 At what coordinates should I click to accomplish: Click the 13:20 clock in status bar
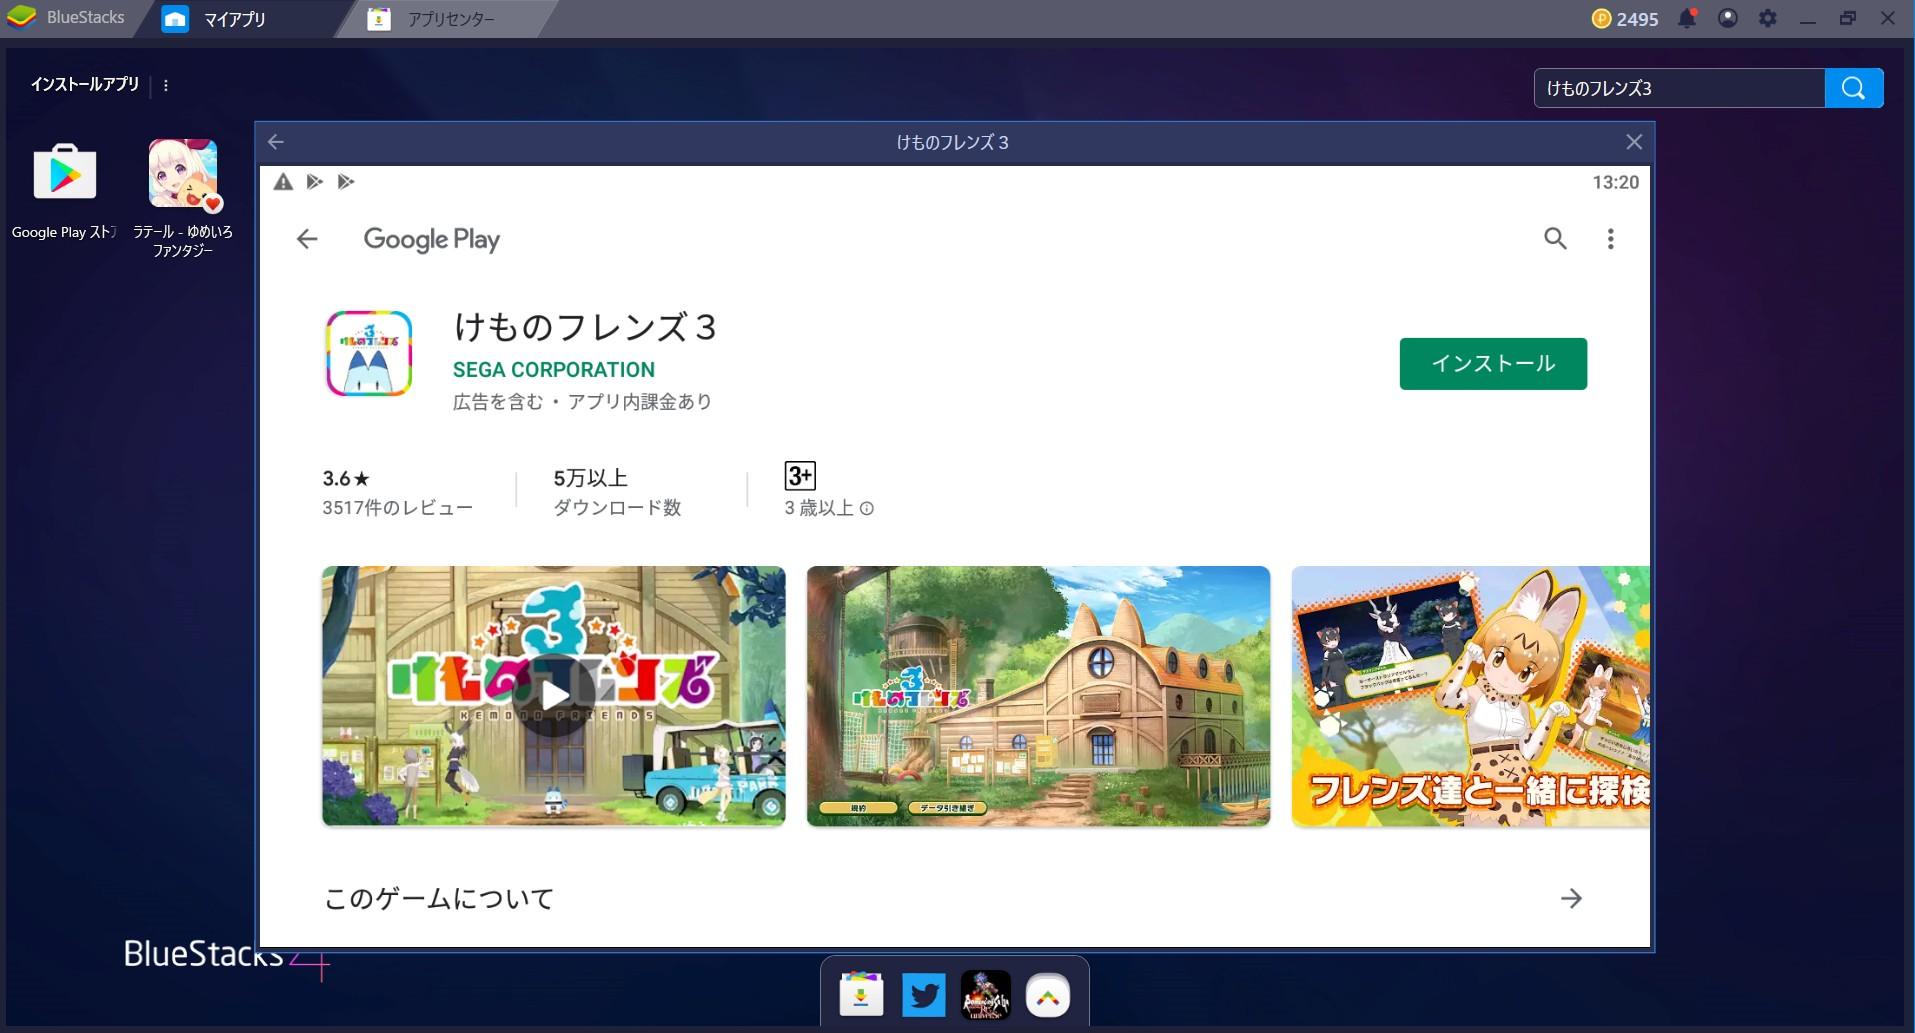click(x=1615, y=182)
